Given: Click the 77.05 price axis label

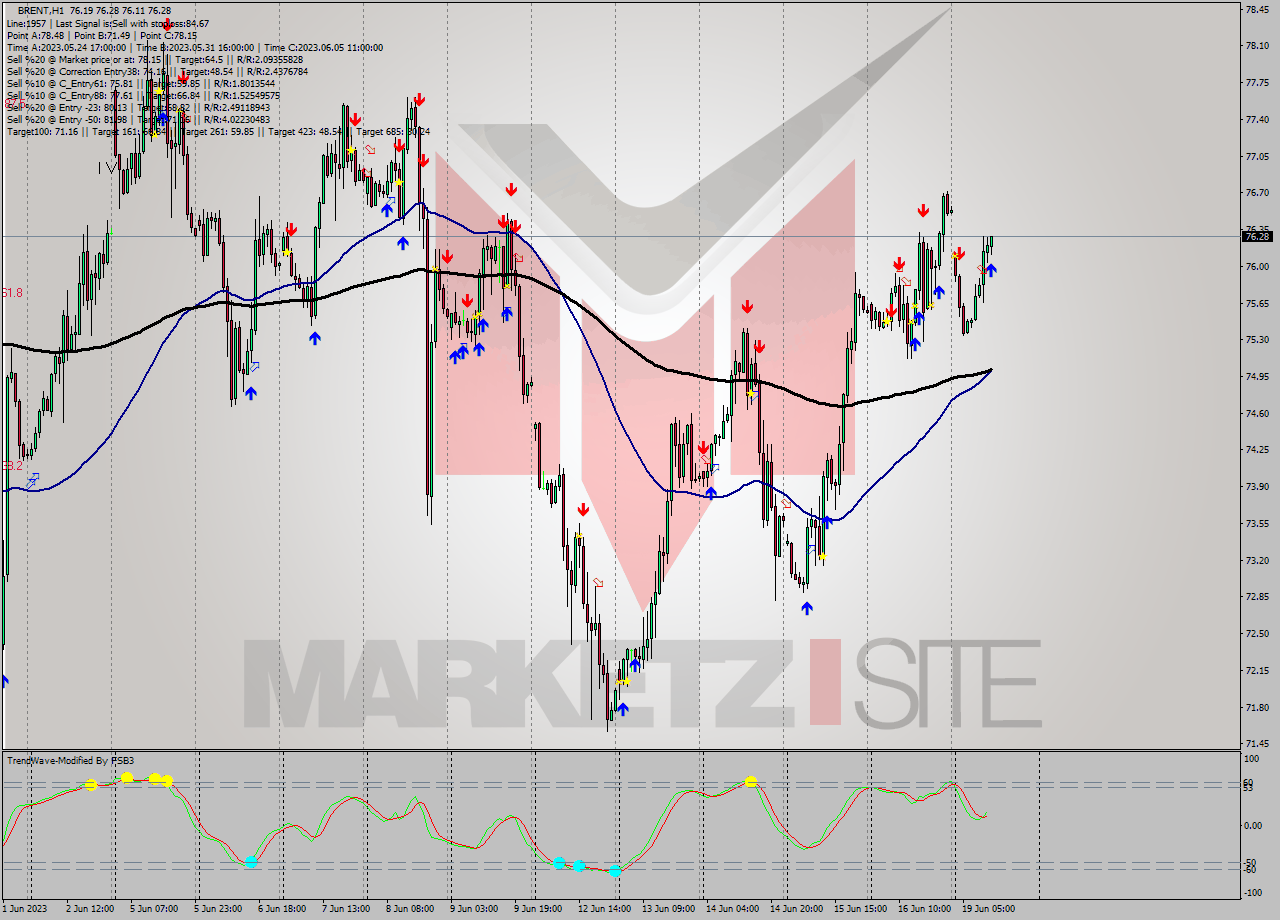Looking at the screenshot, I should [1257, 156].
